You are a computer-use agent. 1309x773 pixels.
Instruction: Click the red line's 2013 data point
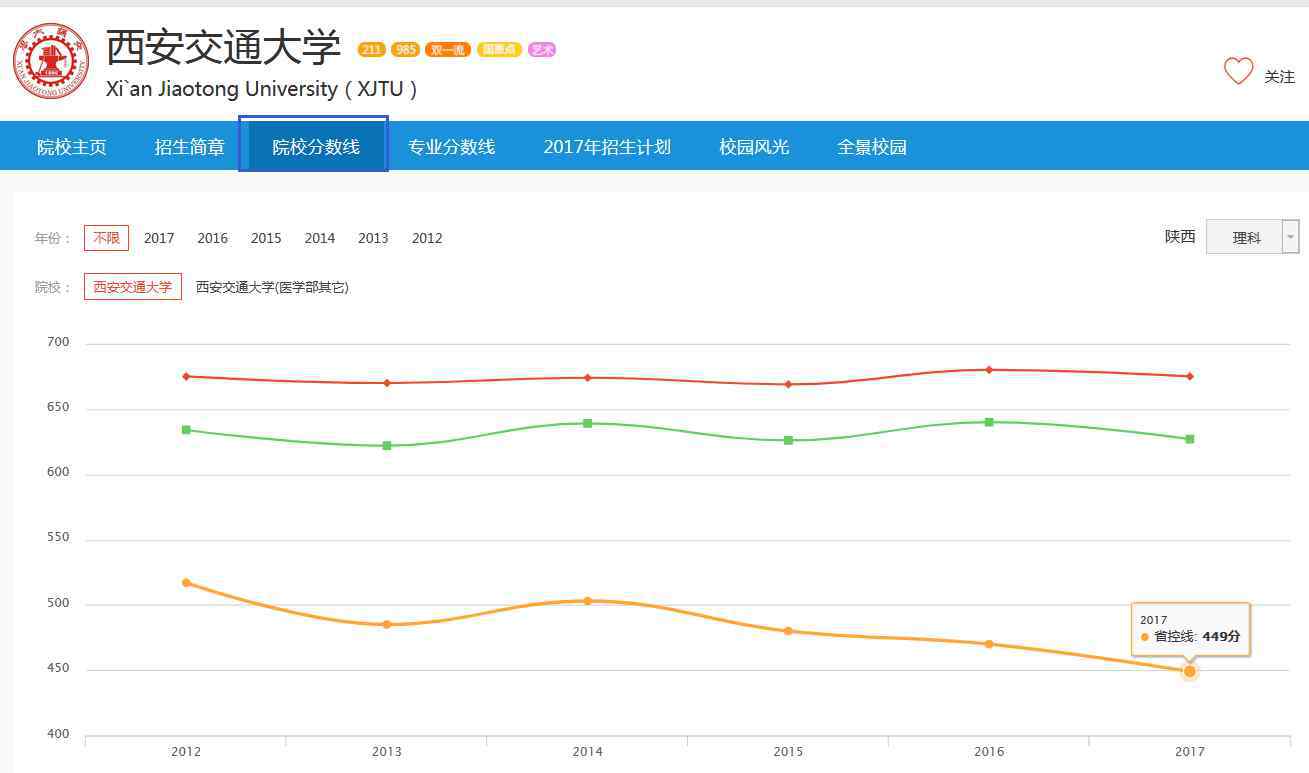click(387, 383)
